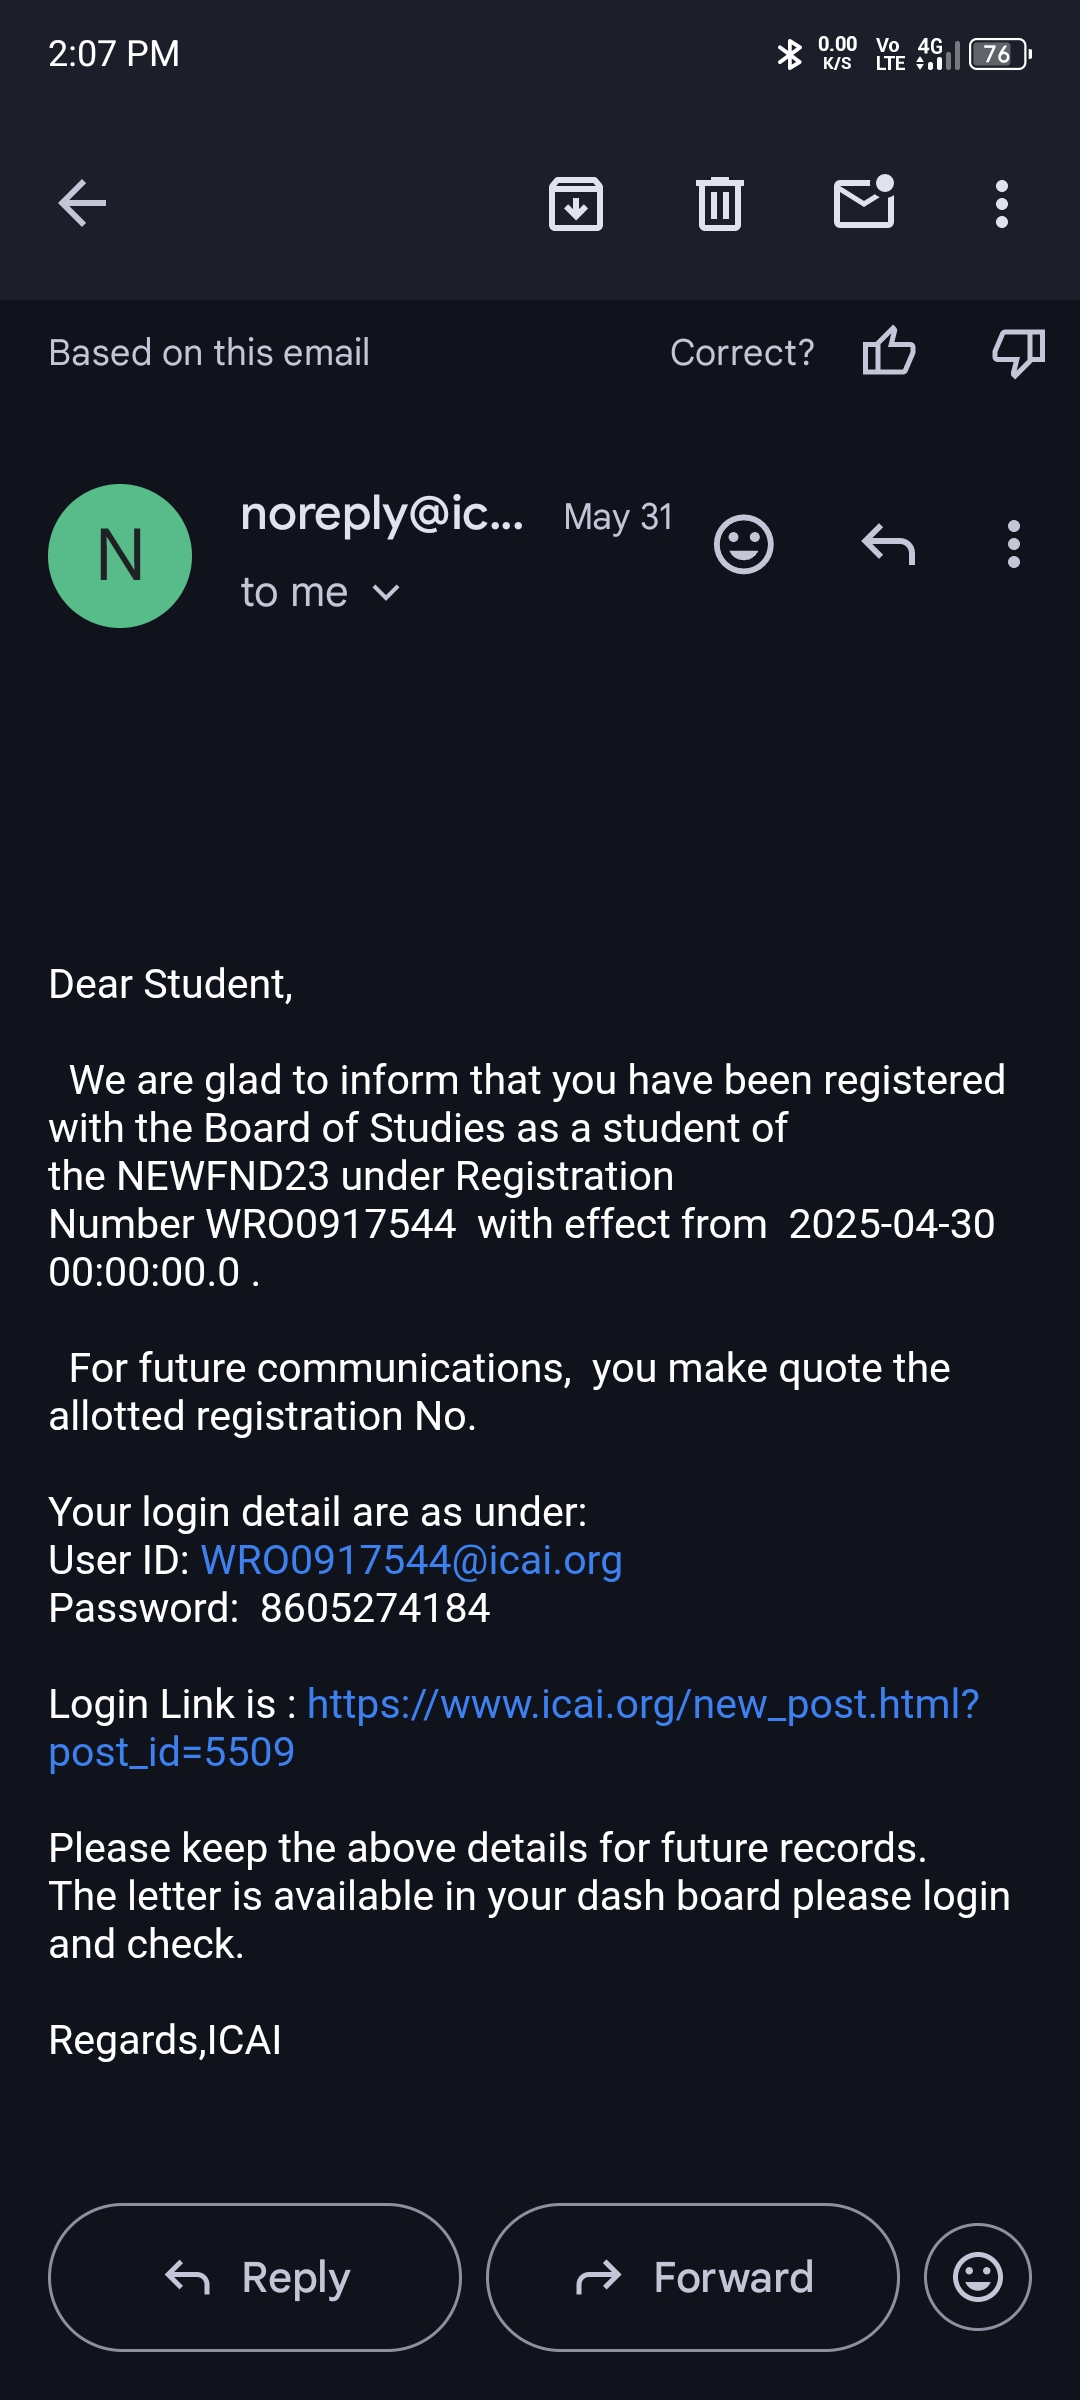Reply using arrow icon in sender row
Screen dimensions: 1080x2400
click(x=888, y=545)
